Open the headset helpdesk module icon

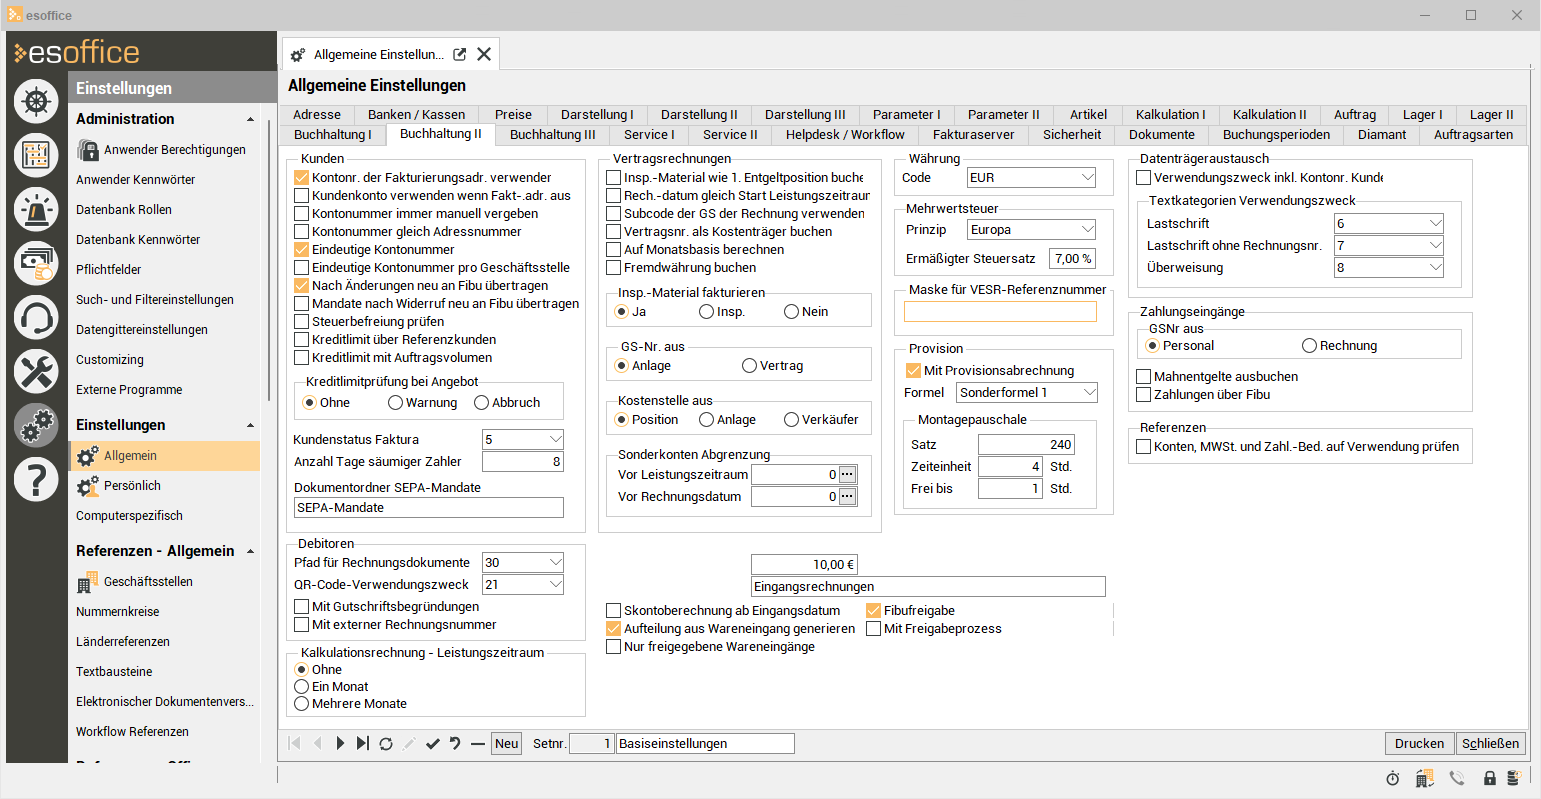(x=36, y=317)
